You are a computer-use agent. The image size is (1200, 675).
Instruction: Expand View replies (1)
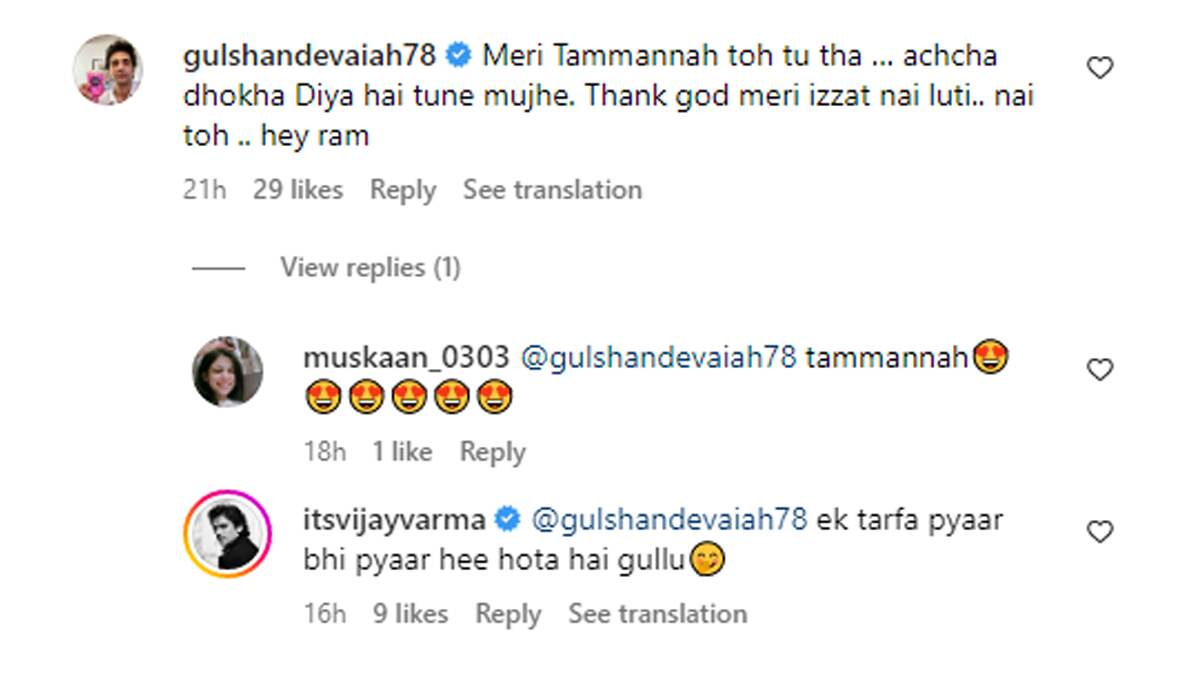pos(370,268)
